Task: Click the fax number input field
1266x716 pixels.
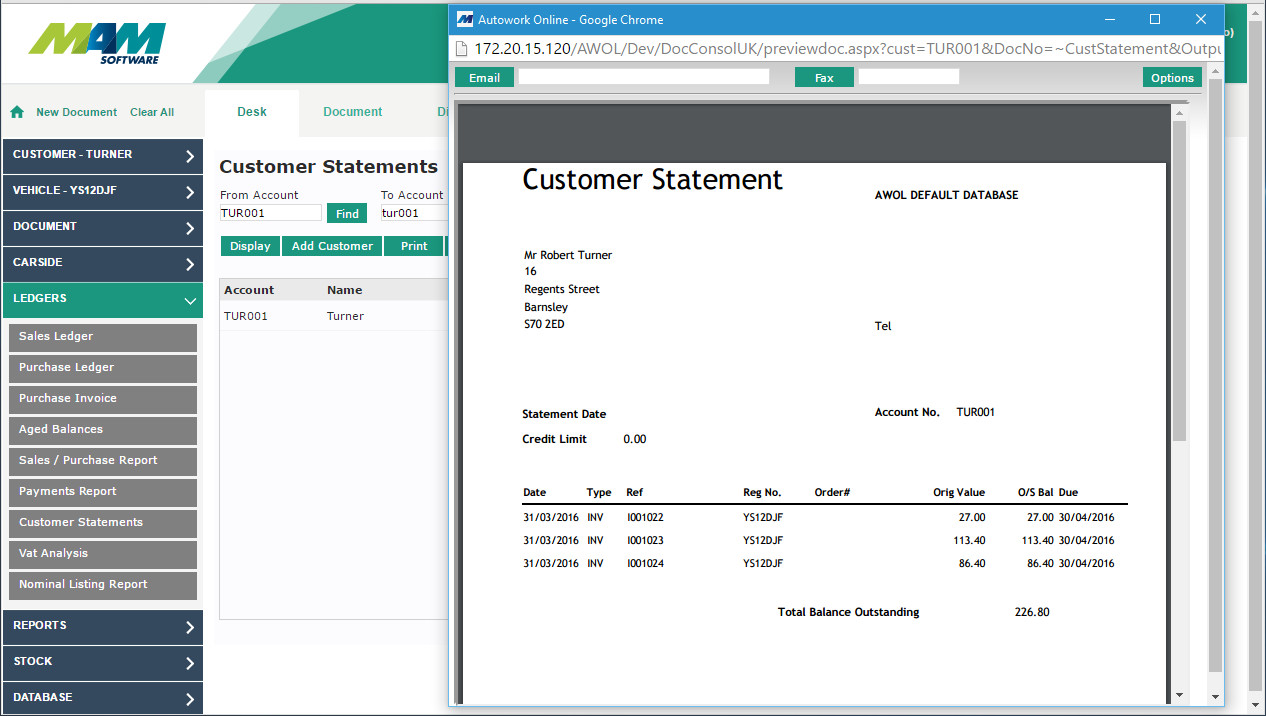Action: (908, 77)
